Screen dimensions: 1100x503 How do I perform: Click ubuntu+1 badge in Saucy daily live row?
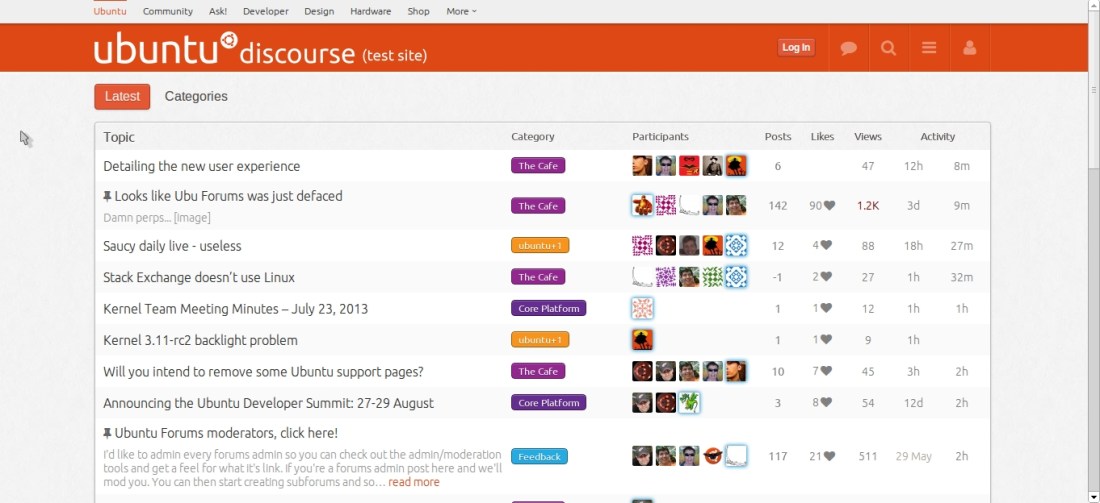pyautogui.click(x=540, y=246)
